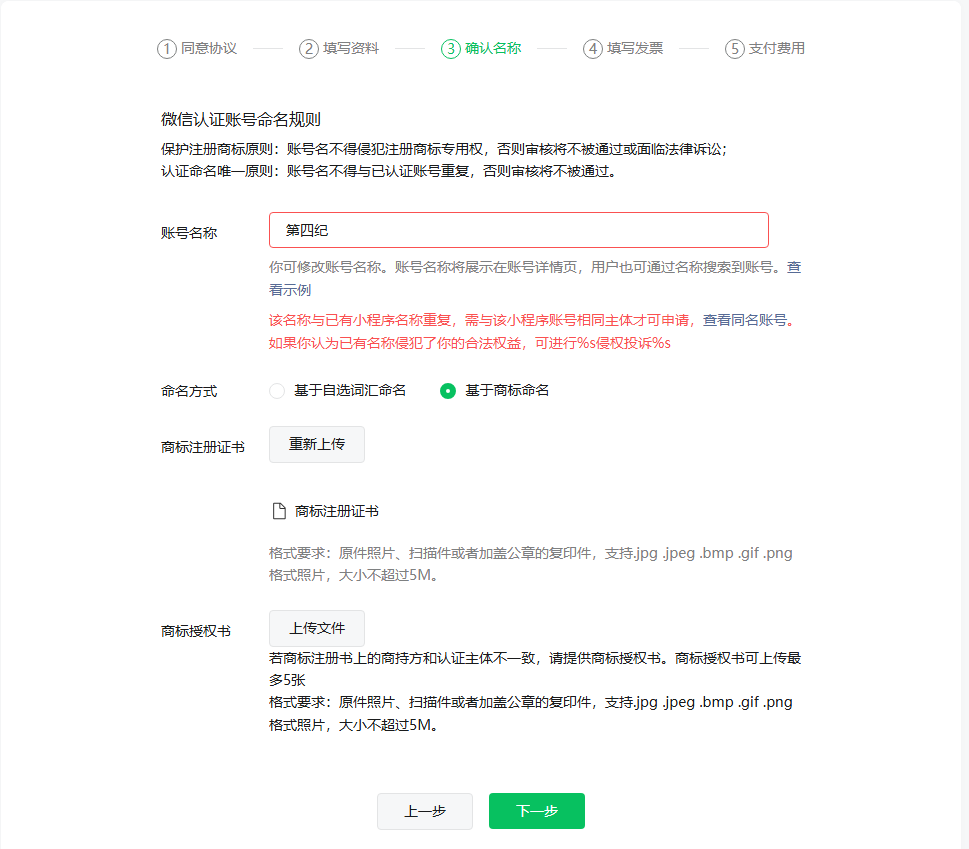Screen dimensions: 969x849
Task: Select 基于商标命名 radio option
Action: [447, 391]
